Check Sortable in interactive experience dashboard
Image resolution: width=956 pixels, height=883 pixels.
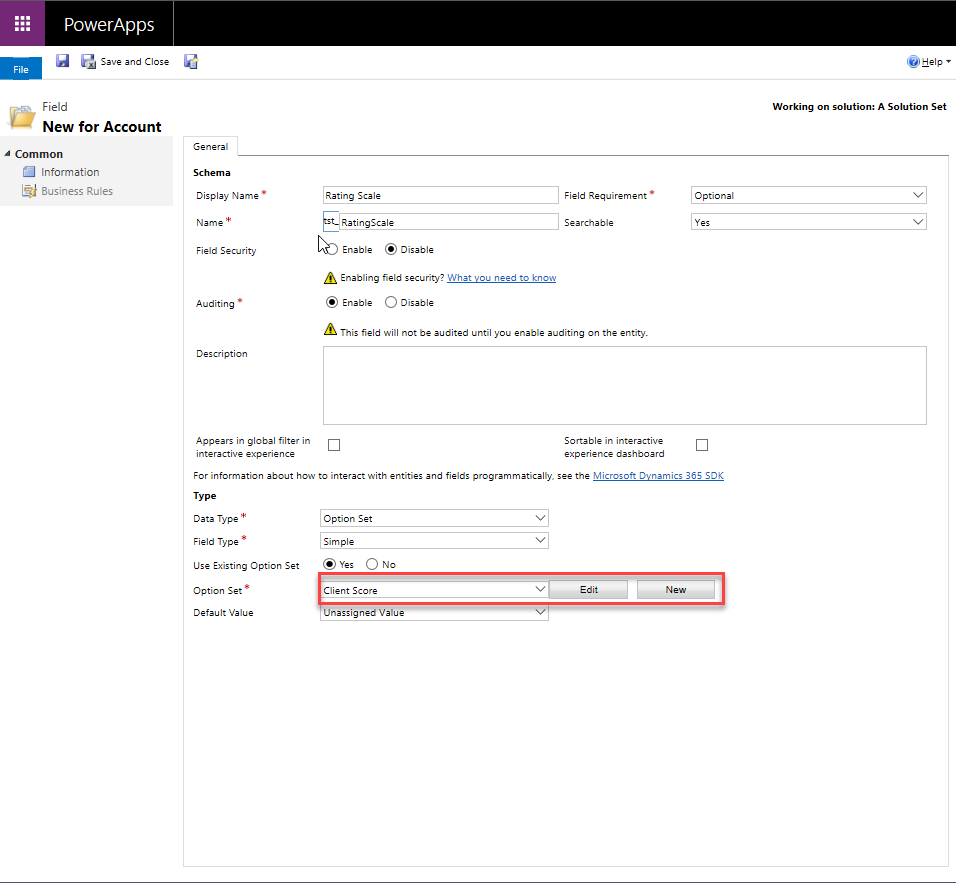pos(702,445)
